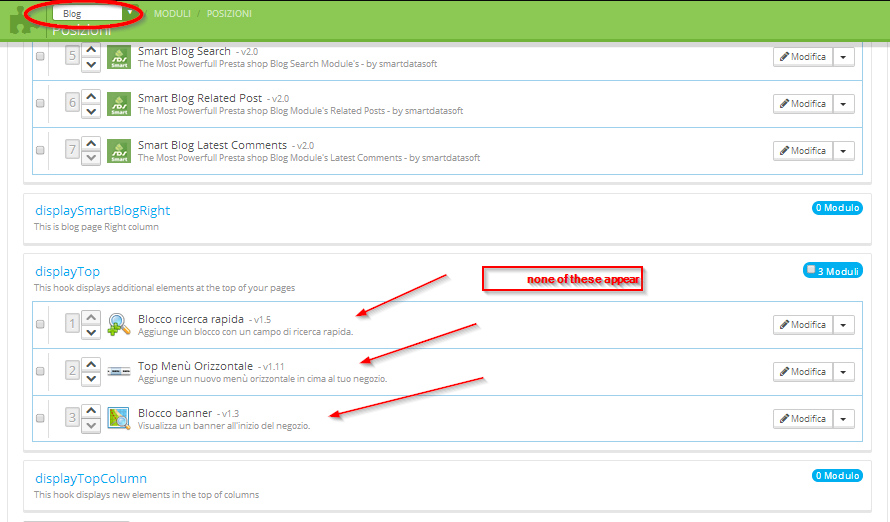Open dropdown arrow beside Top Menù Orizzontale Modifica
Image resolution: width=890 pixels, height=522 pixels.
[843, 372]
